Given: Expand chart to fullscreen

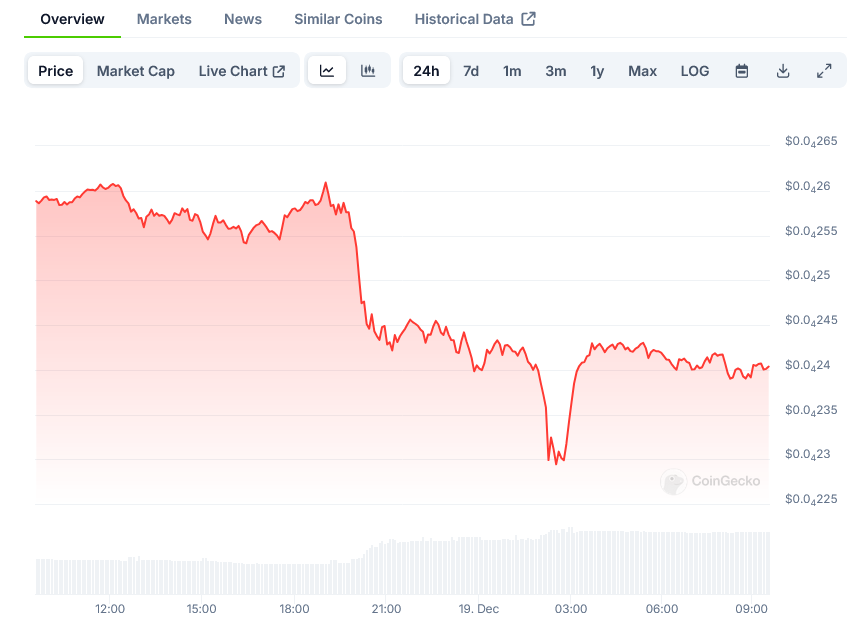Looking at the screenshot, I should (824, 71).
